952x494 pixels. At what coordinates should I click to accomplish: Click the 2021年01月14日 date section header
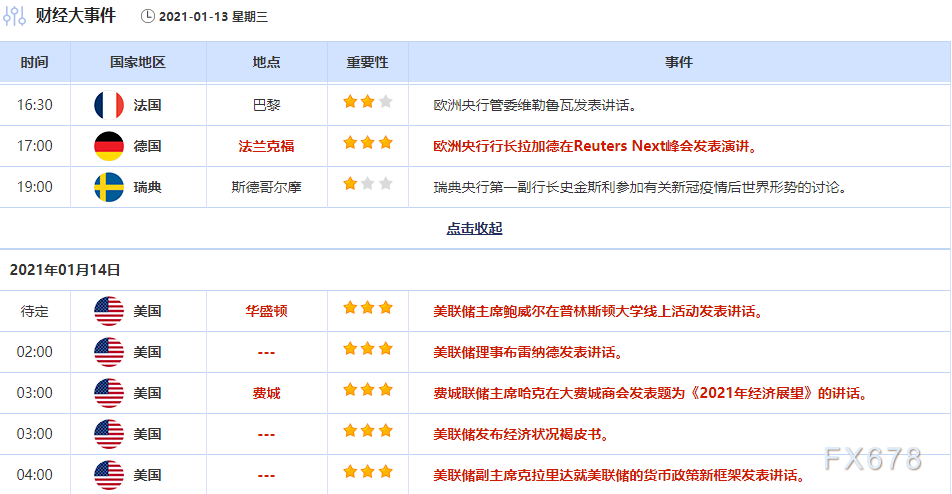pyautogui.click(x=65, y=270)
